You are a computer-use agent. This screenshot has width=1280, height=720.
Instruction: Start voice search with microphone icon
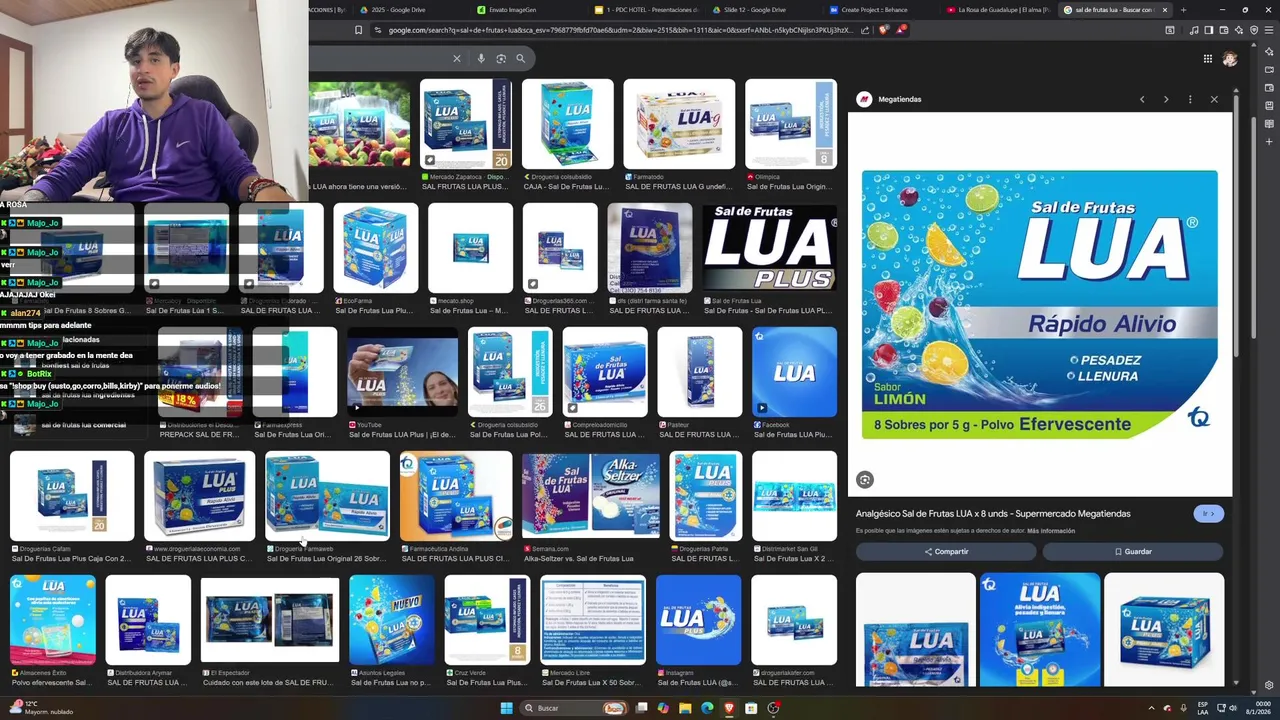pos(481,59)
